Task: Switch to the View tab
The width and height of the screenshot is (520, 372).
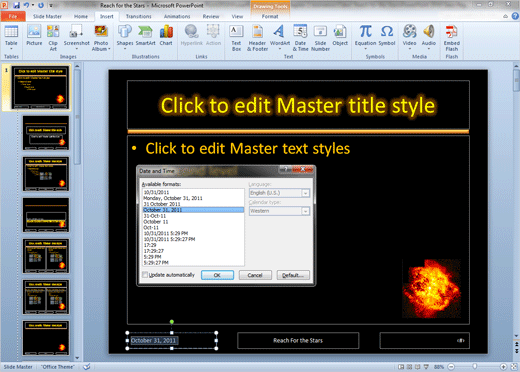Action: (237, 16)
